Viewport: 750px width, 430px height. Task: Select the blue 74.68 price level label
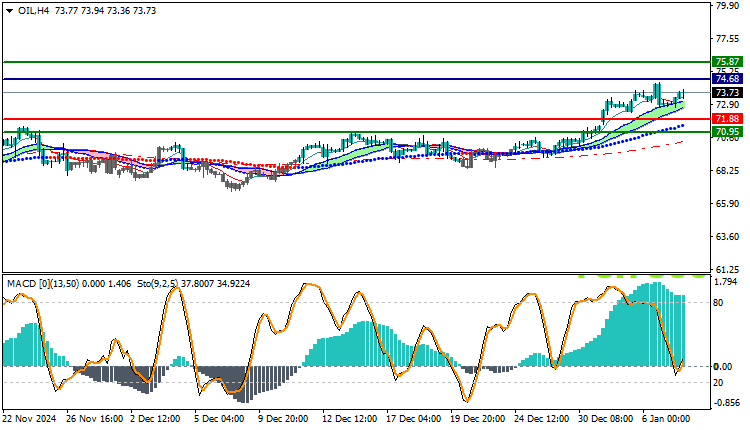click(x=727, y=78)
